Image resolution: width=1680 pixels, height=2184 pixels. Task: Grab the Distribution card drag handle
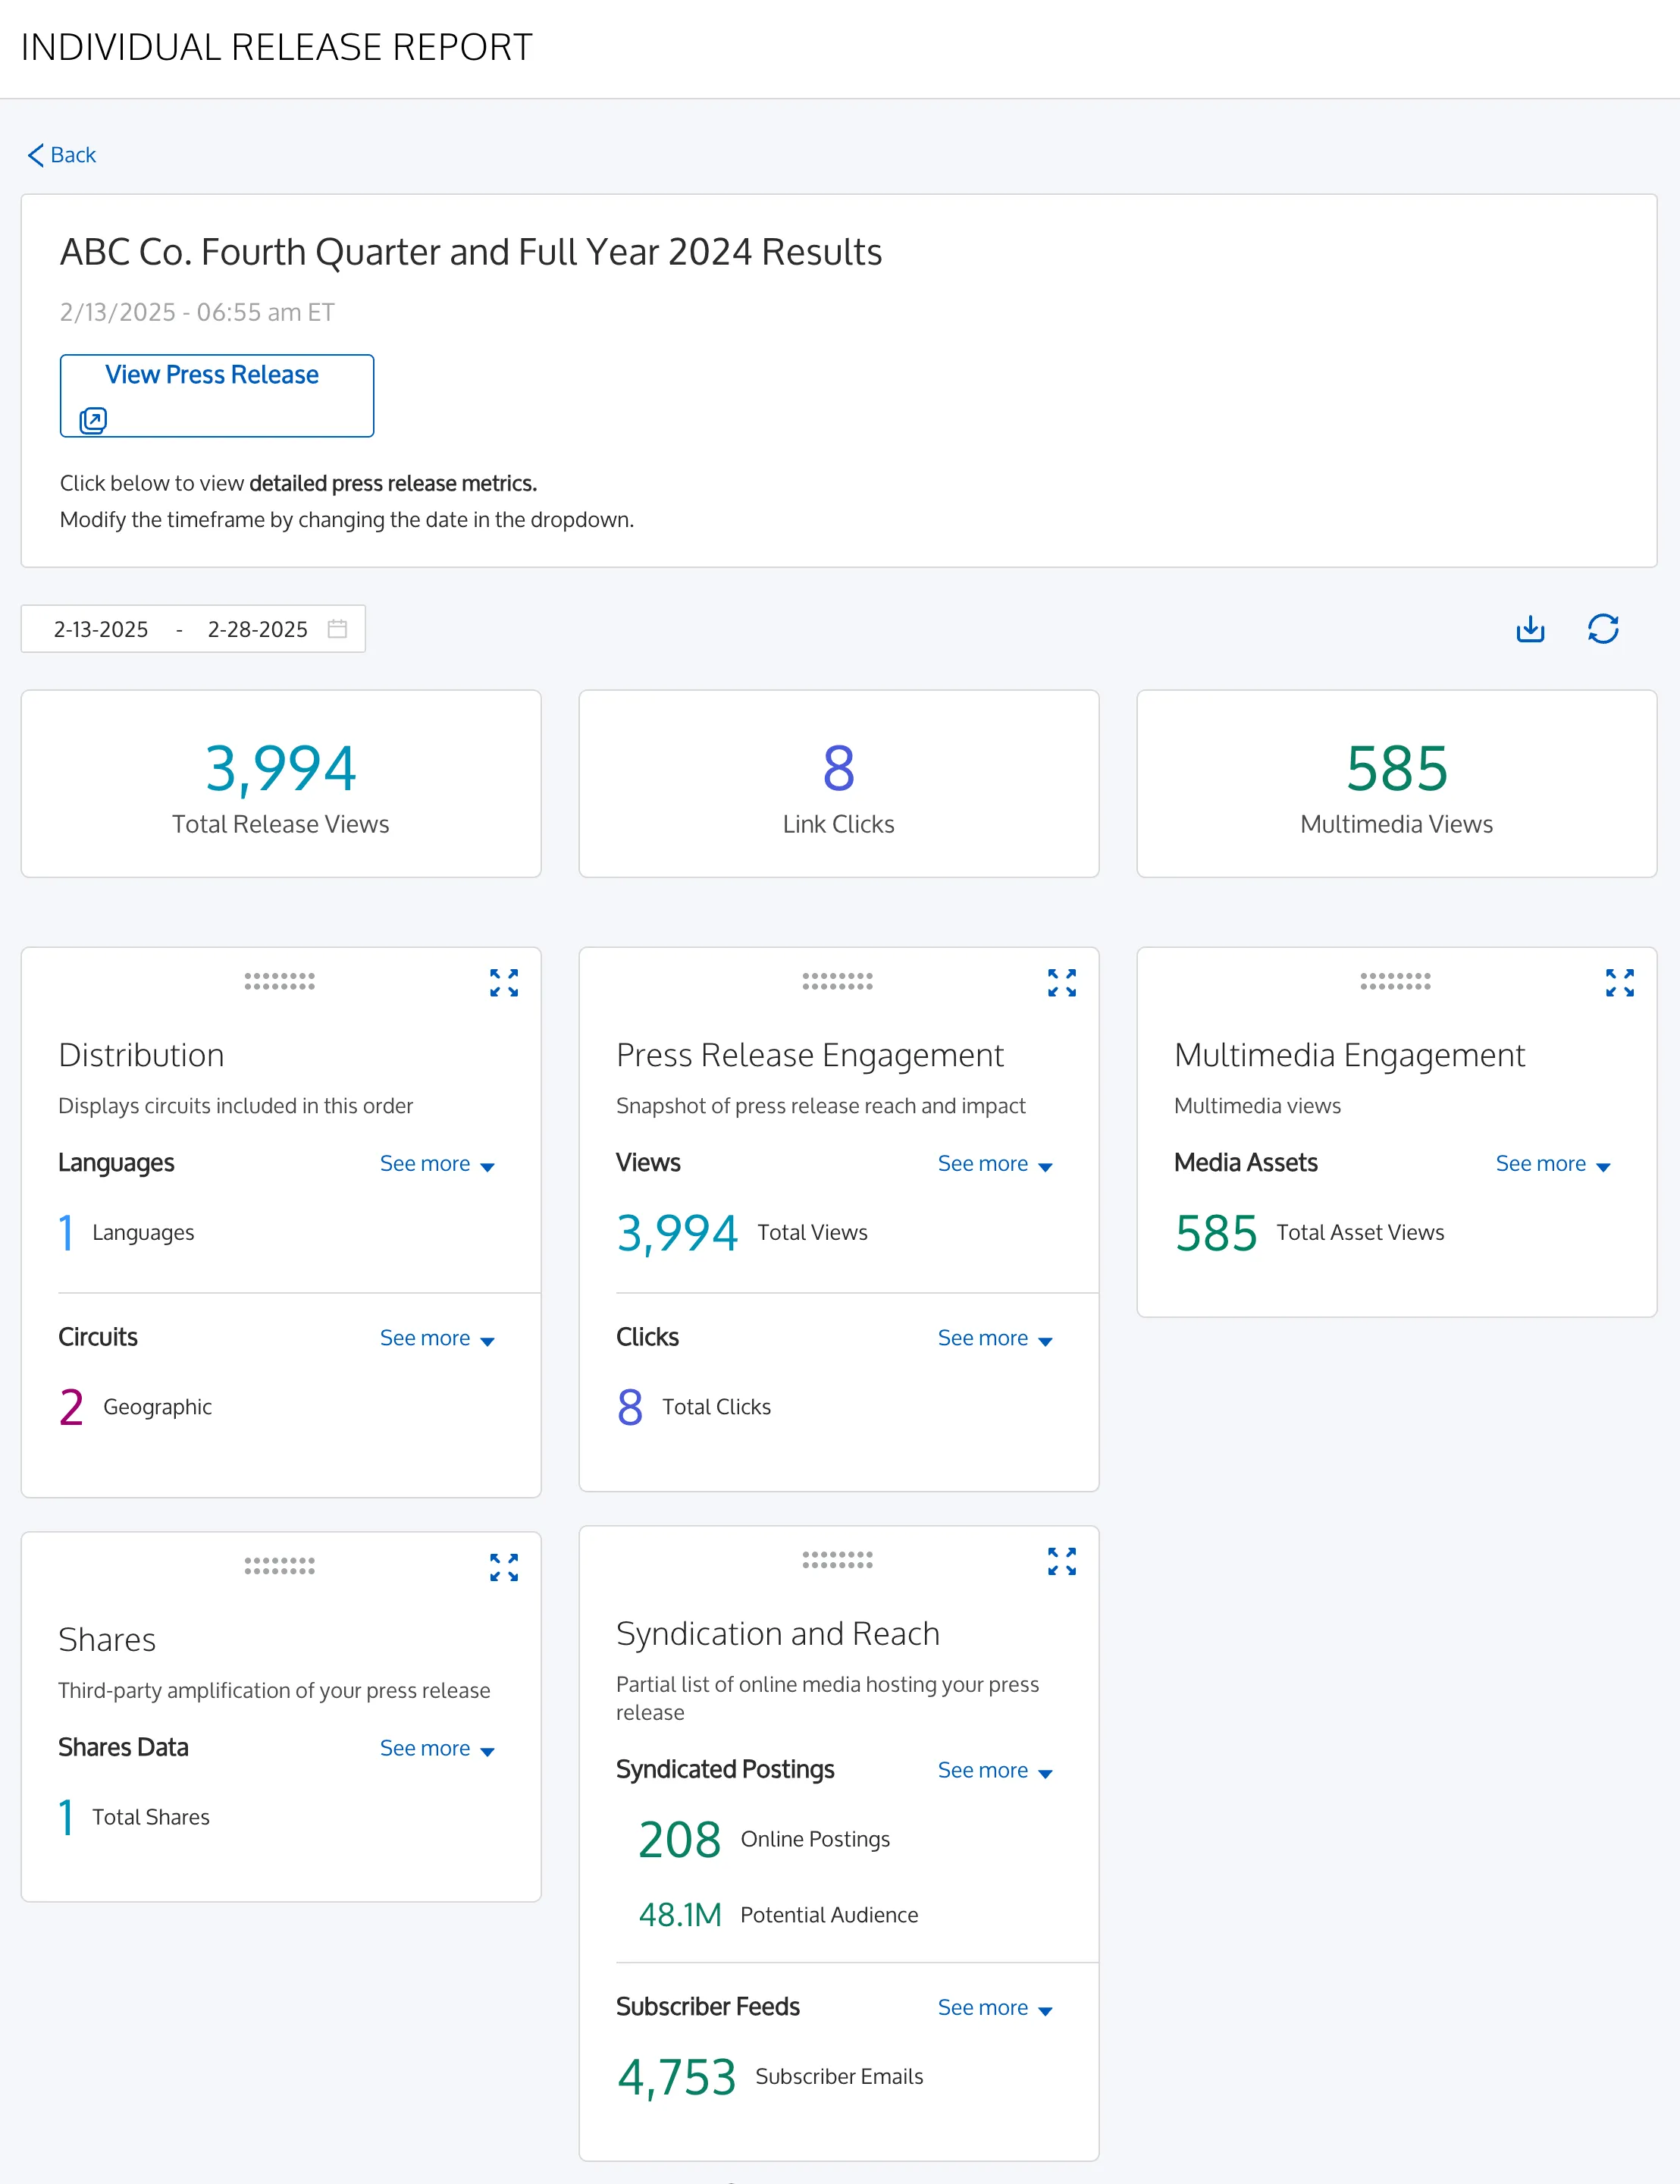click(280, 981)
